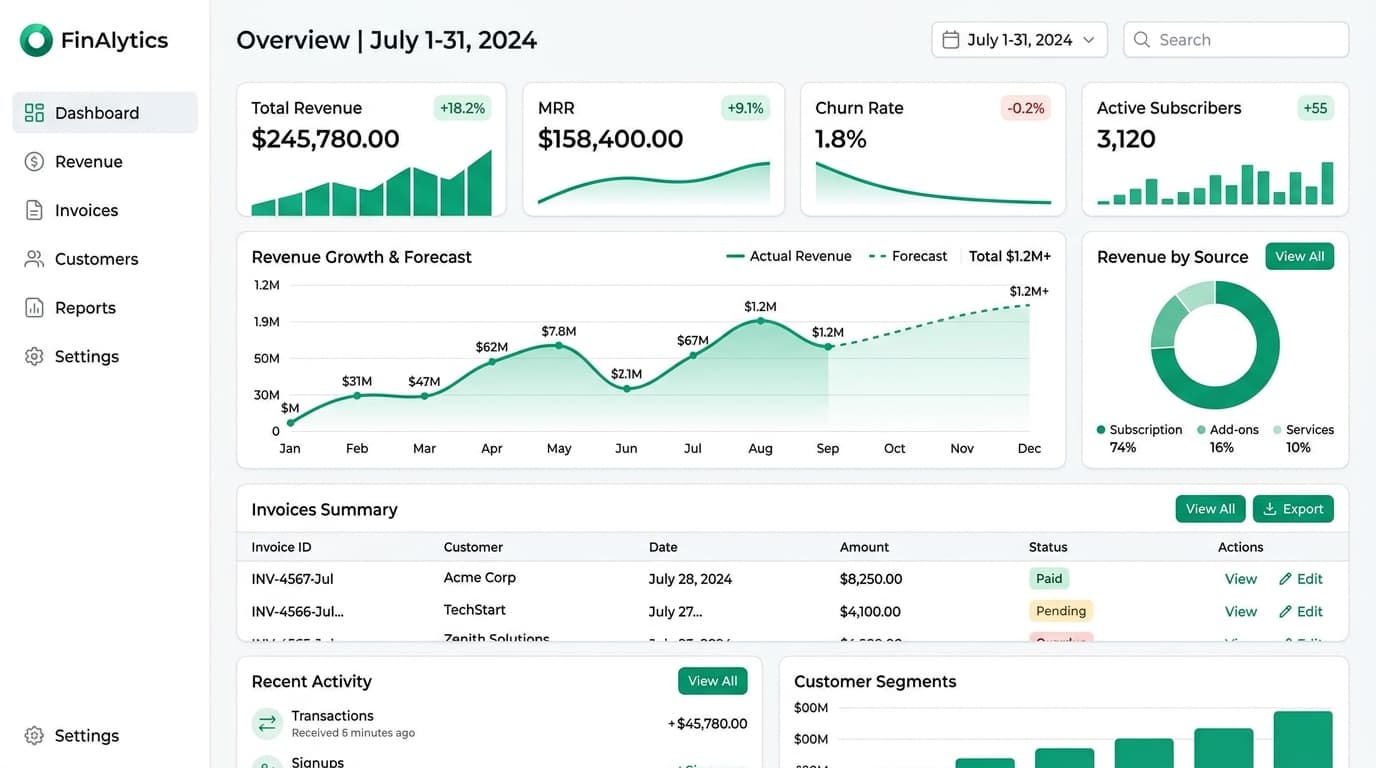This screenshot has height=768, width=1376.
Task: Click the Revenue dollar icon in sidebar
Action: click(34, 162)
